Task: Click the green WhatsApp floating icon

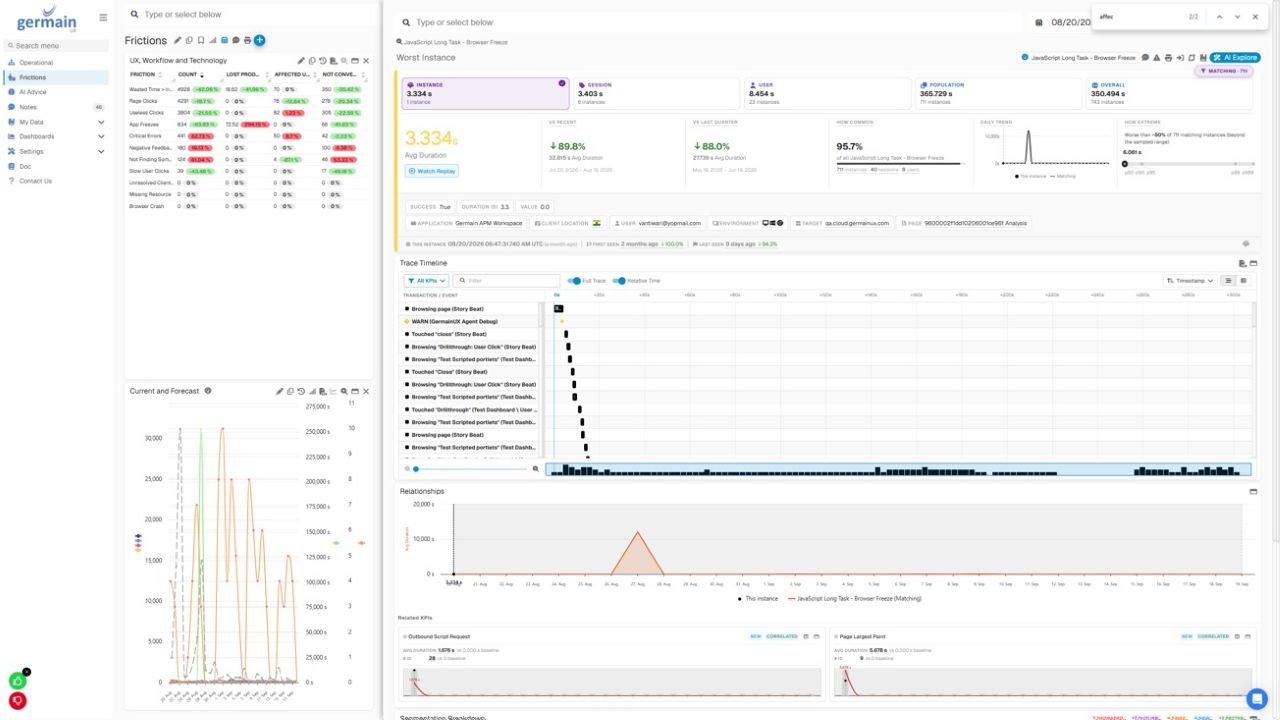Action: [17, 681]
